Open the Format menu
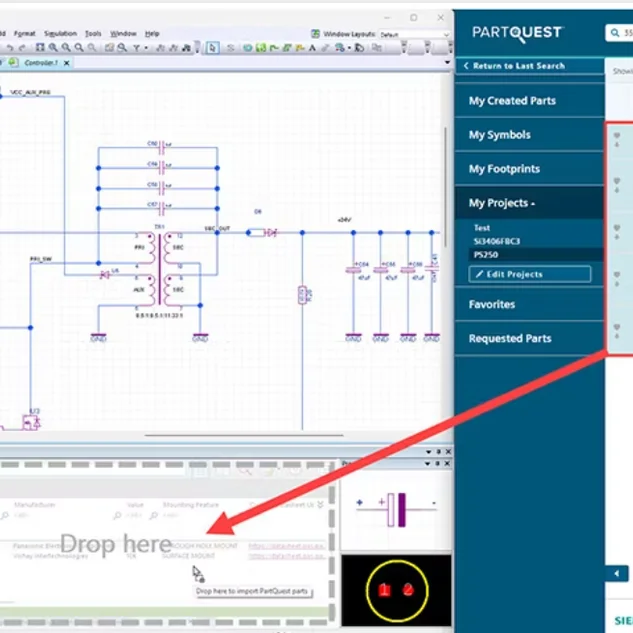633x633 pixels. [25, 34]
